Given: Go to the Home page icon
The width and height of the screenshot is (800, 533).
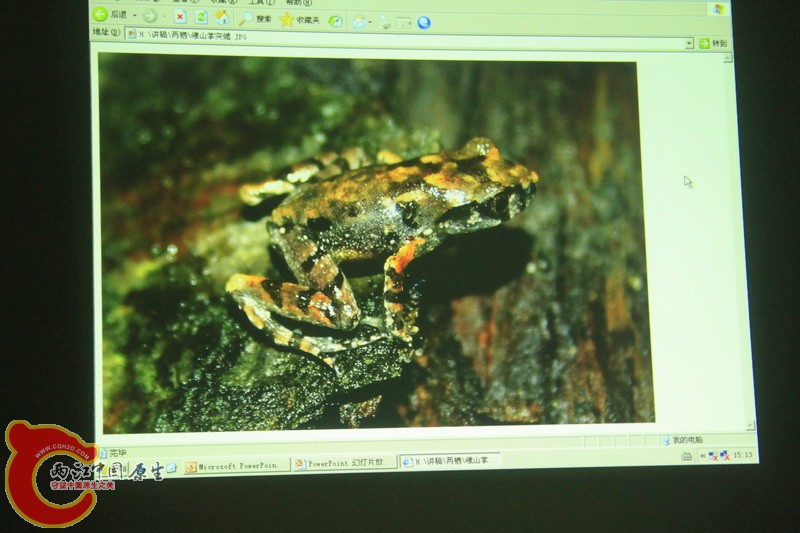Looking at the screenshot, I should coord(222,18).
